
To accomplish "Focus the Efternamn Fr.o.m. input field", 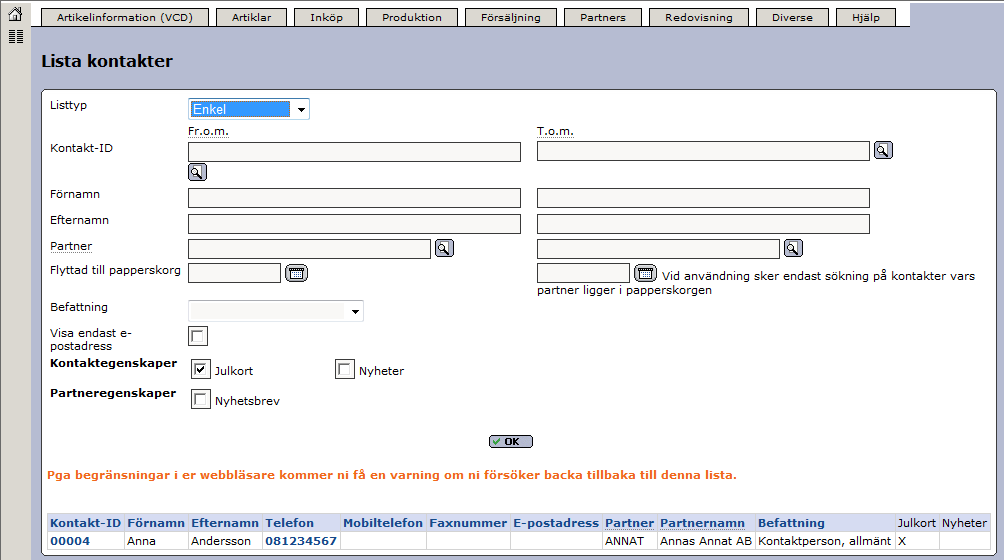I will point(354,224).
